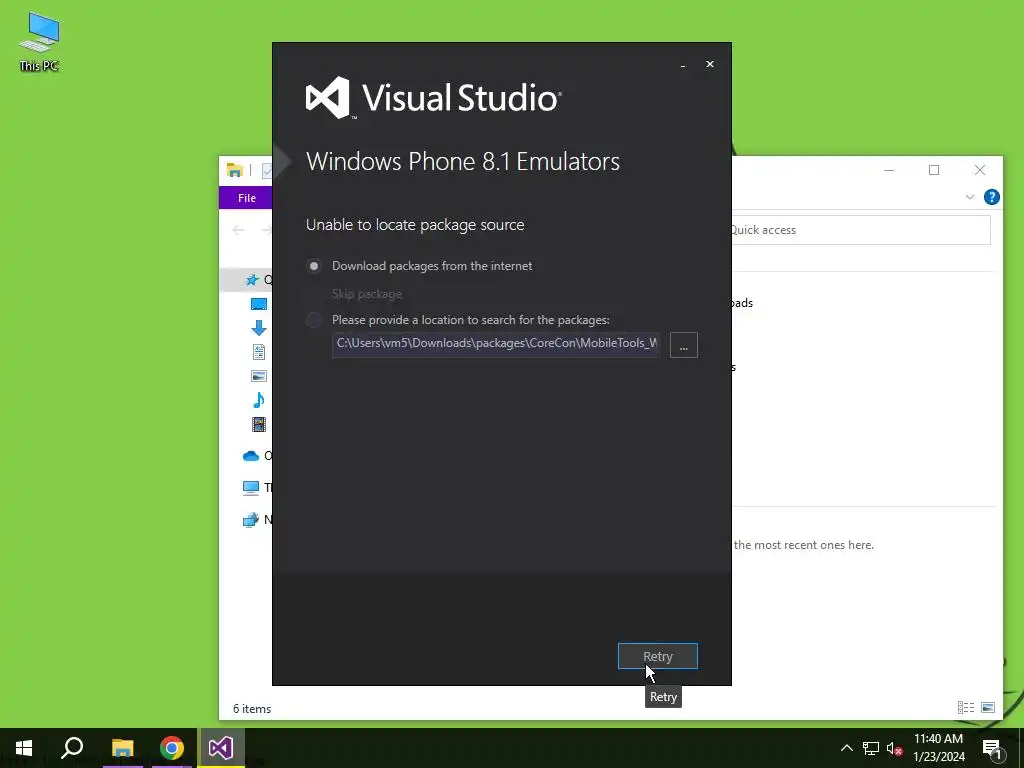The width and height of the screenshot is (1024, 768).
Task: Open the Windows Start menu
Action: [24, 748]
